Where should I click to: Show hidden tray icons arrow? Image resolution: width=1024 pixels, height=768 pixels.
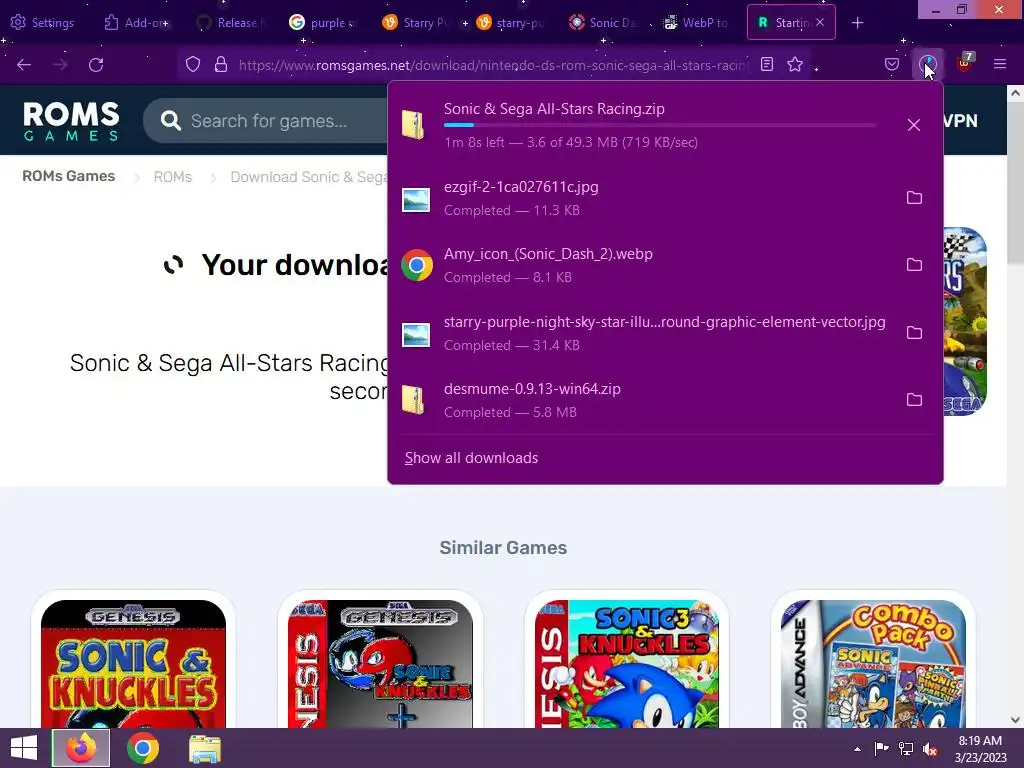tap(857, 749)
